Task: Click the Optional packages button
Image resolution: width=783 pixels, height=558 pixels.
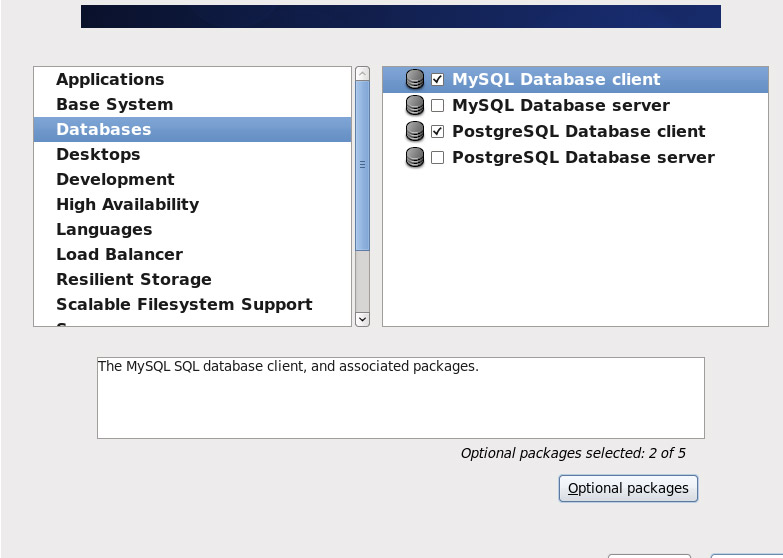Action: [628, 488]
